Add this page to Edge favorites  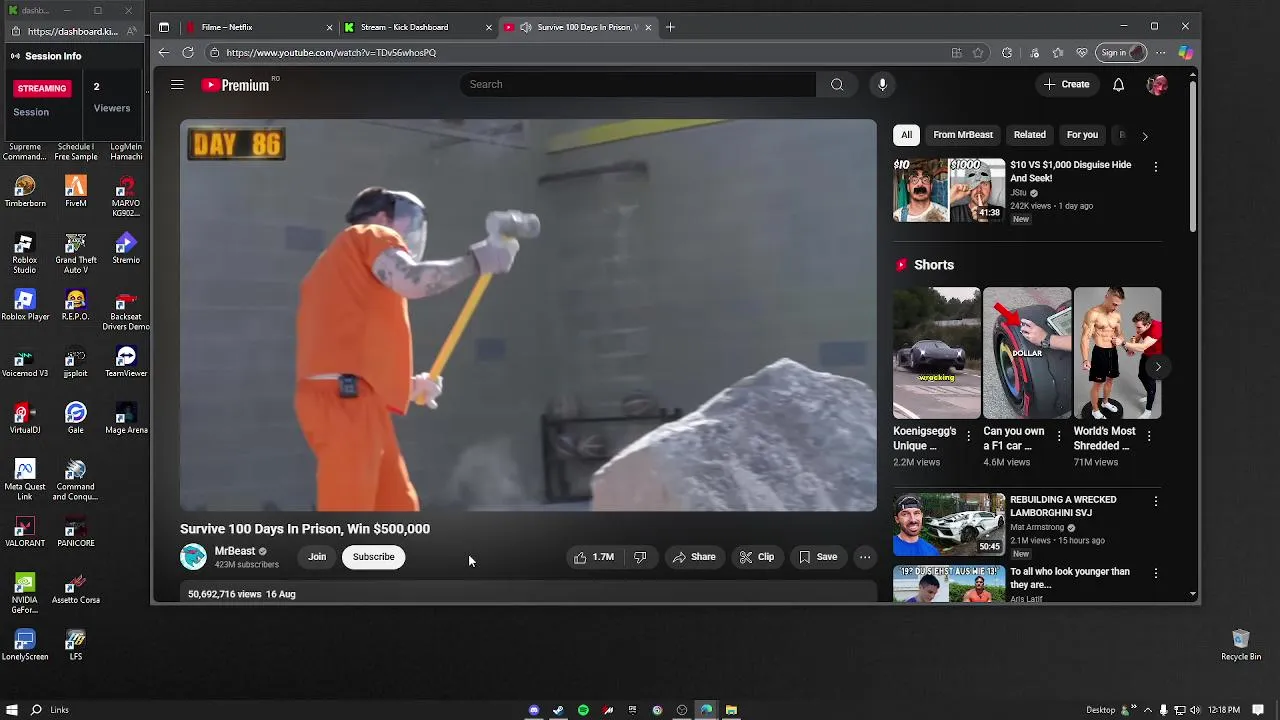click(x=978, y=53)
